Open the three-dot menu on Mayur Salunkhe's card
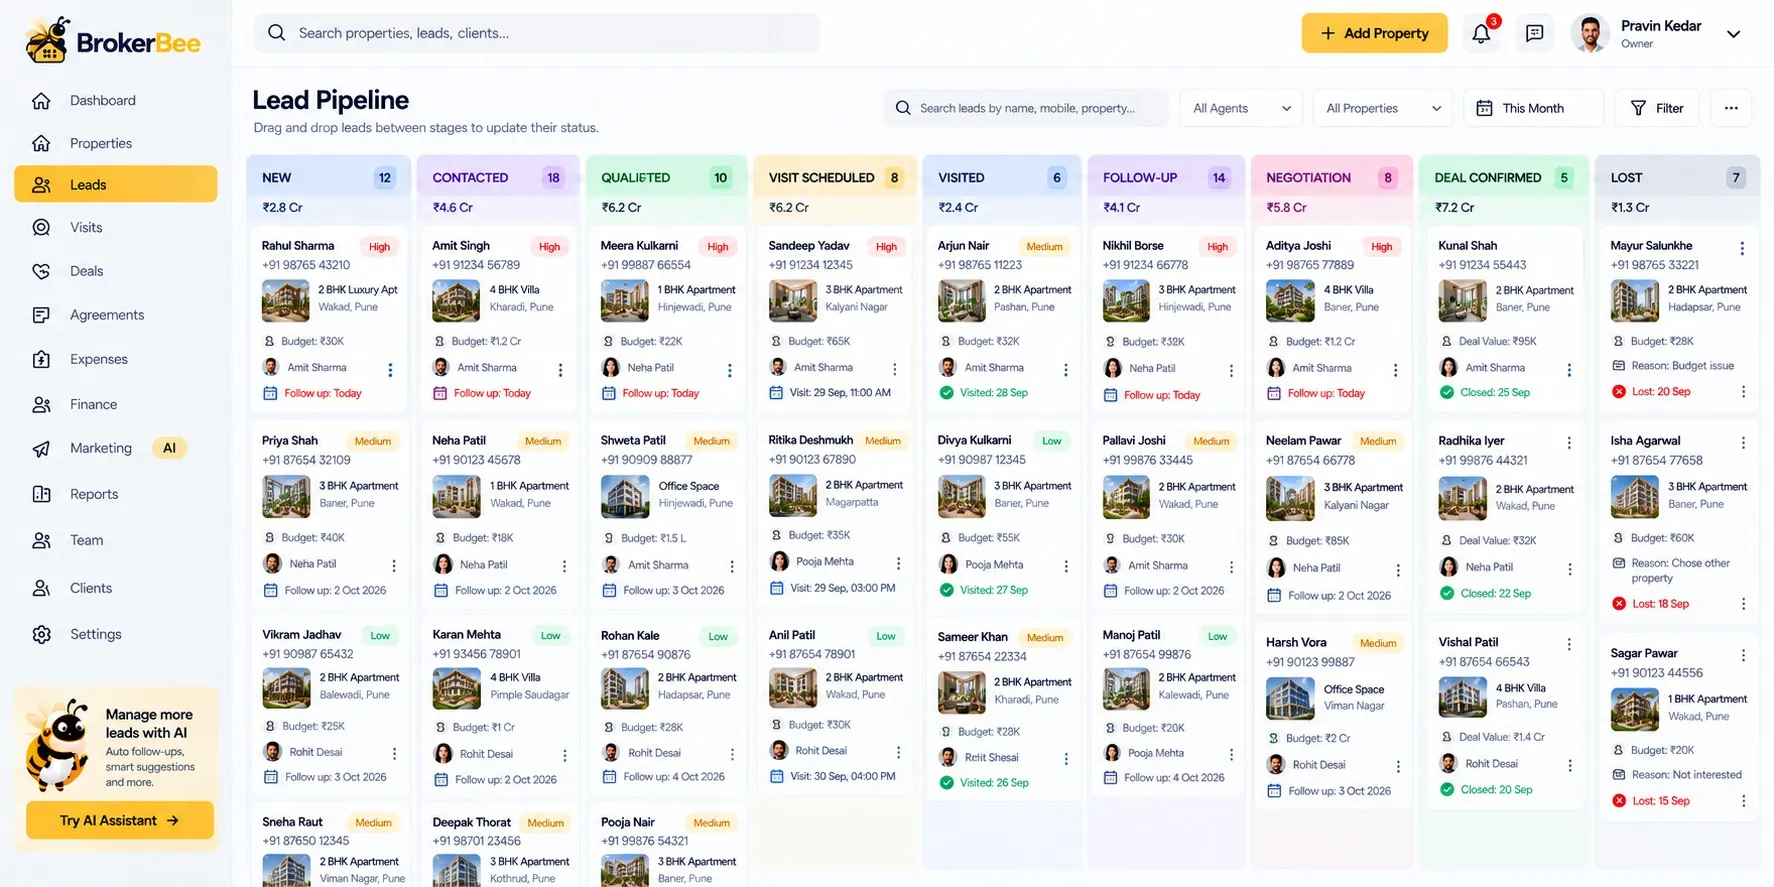This screenshot has width=1774, height=887. coord(1742,248)
